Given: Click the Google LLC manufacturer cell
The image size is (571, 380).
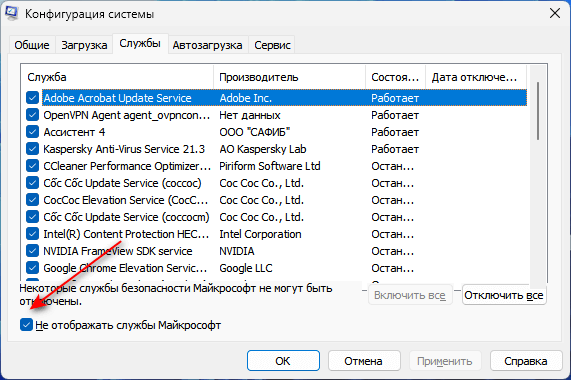Looking at the screenshot, I should (246, 268).
